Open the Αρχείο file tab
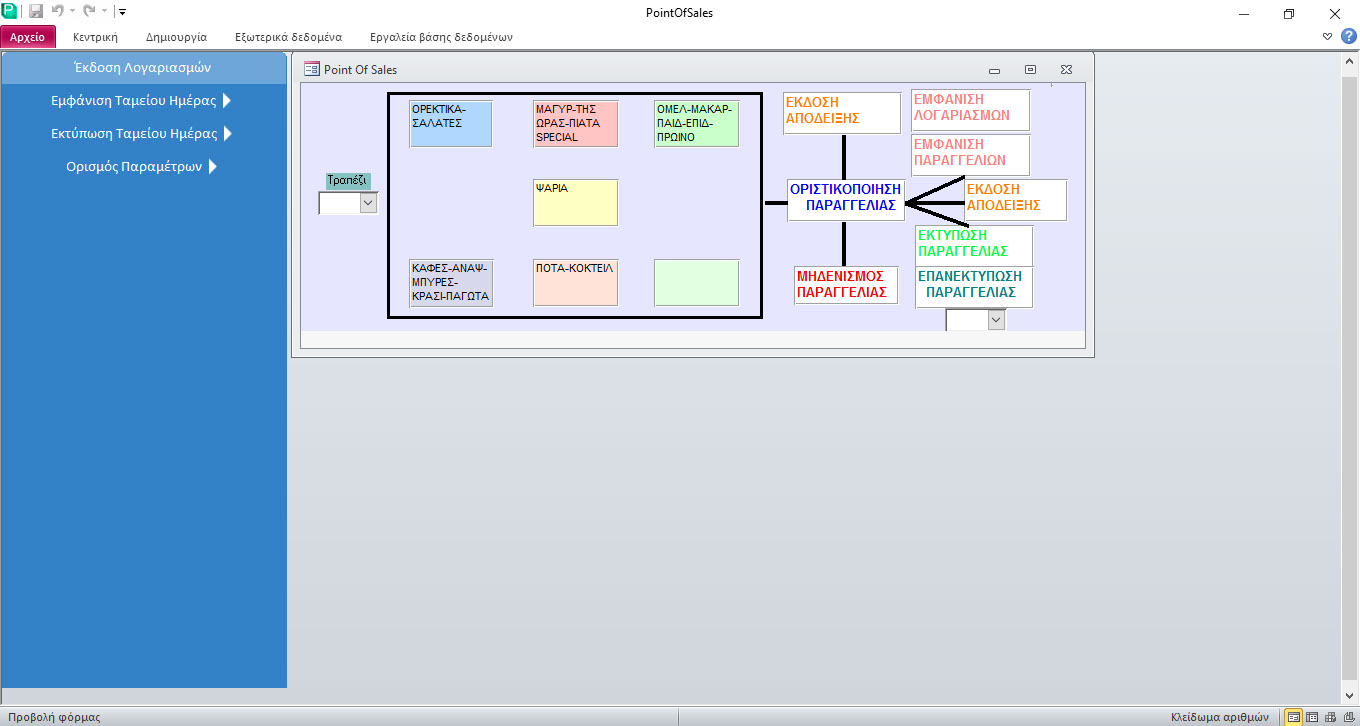The height and width of the screenshot is (726, 1360). coord(28,37)
